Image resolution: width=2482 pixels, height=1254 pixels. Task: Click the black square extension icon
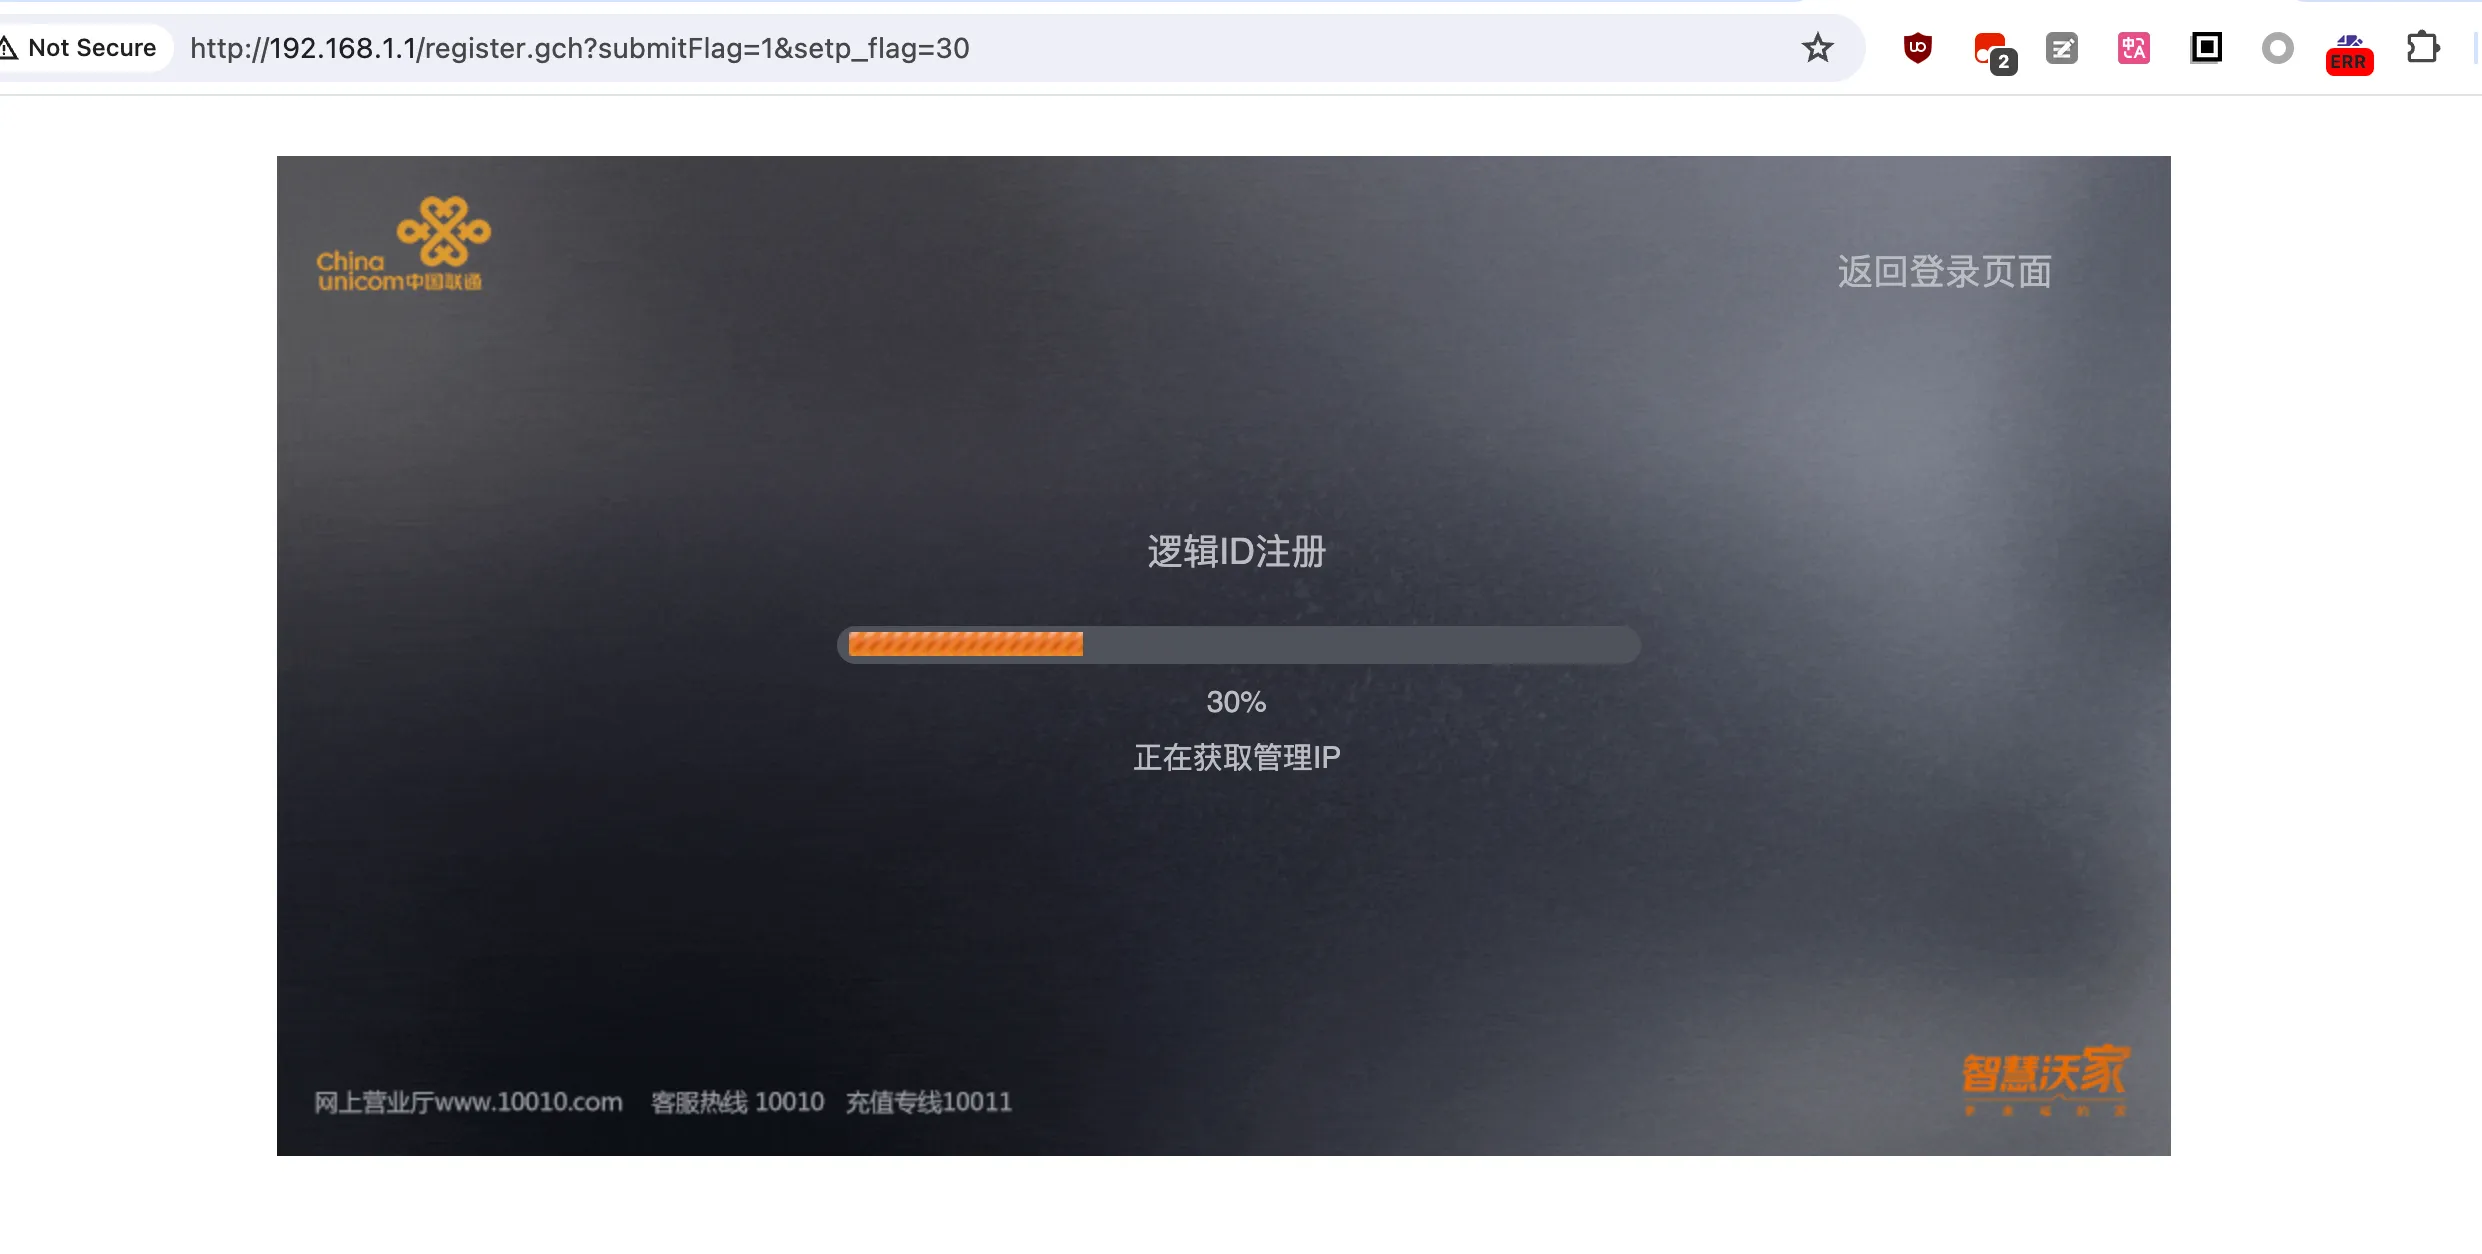tap(2206, 48)
